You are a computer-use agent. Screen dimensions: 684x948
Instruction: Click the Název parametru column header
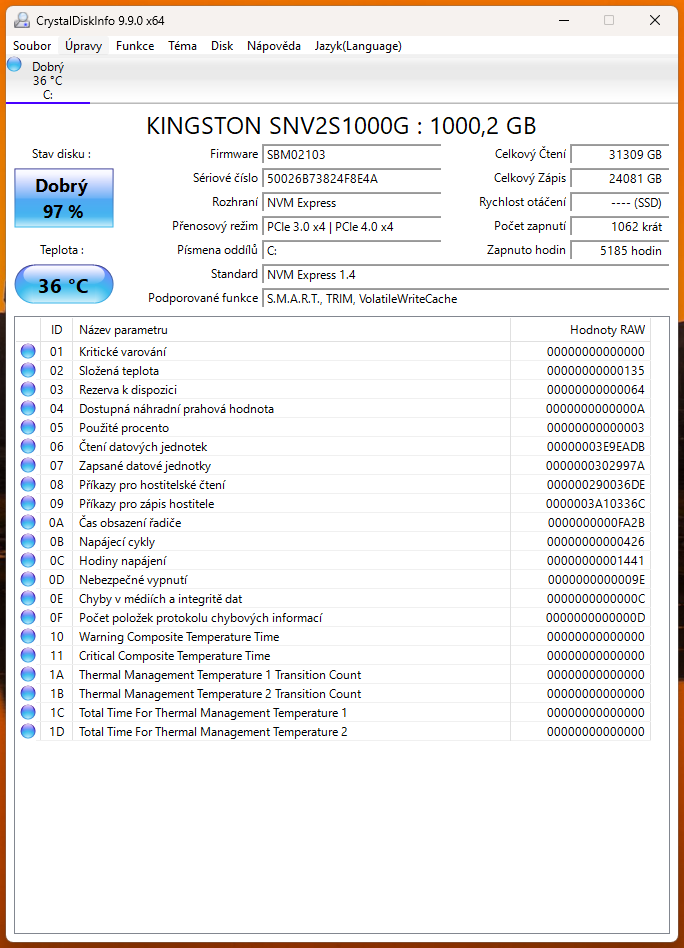point(292,330)
